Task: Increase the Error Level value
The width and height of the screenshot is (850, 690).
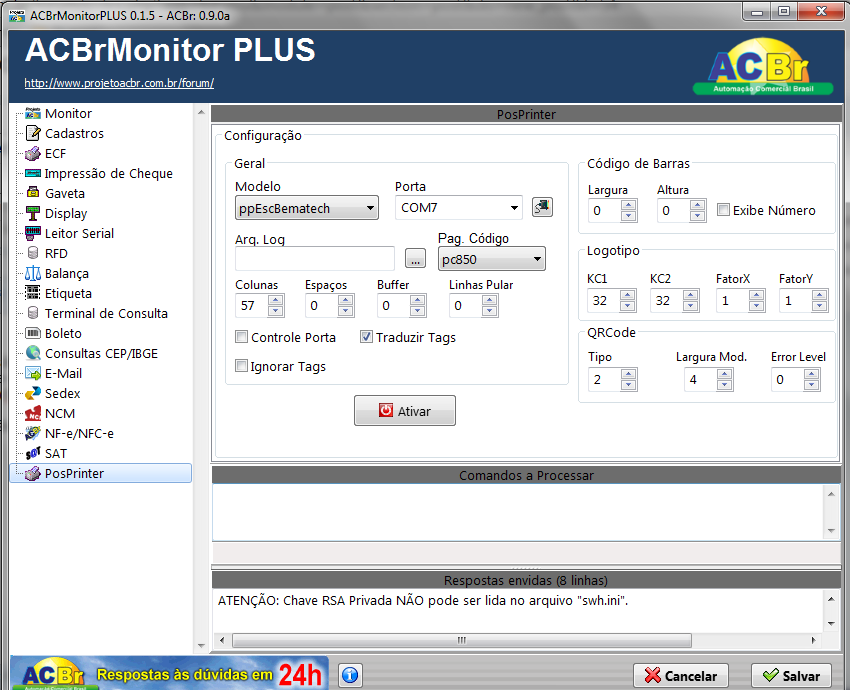Action: (x=812, y=374)
